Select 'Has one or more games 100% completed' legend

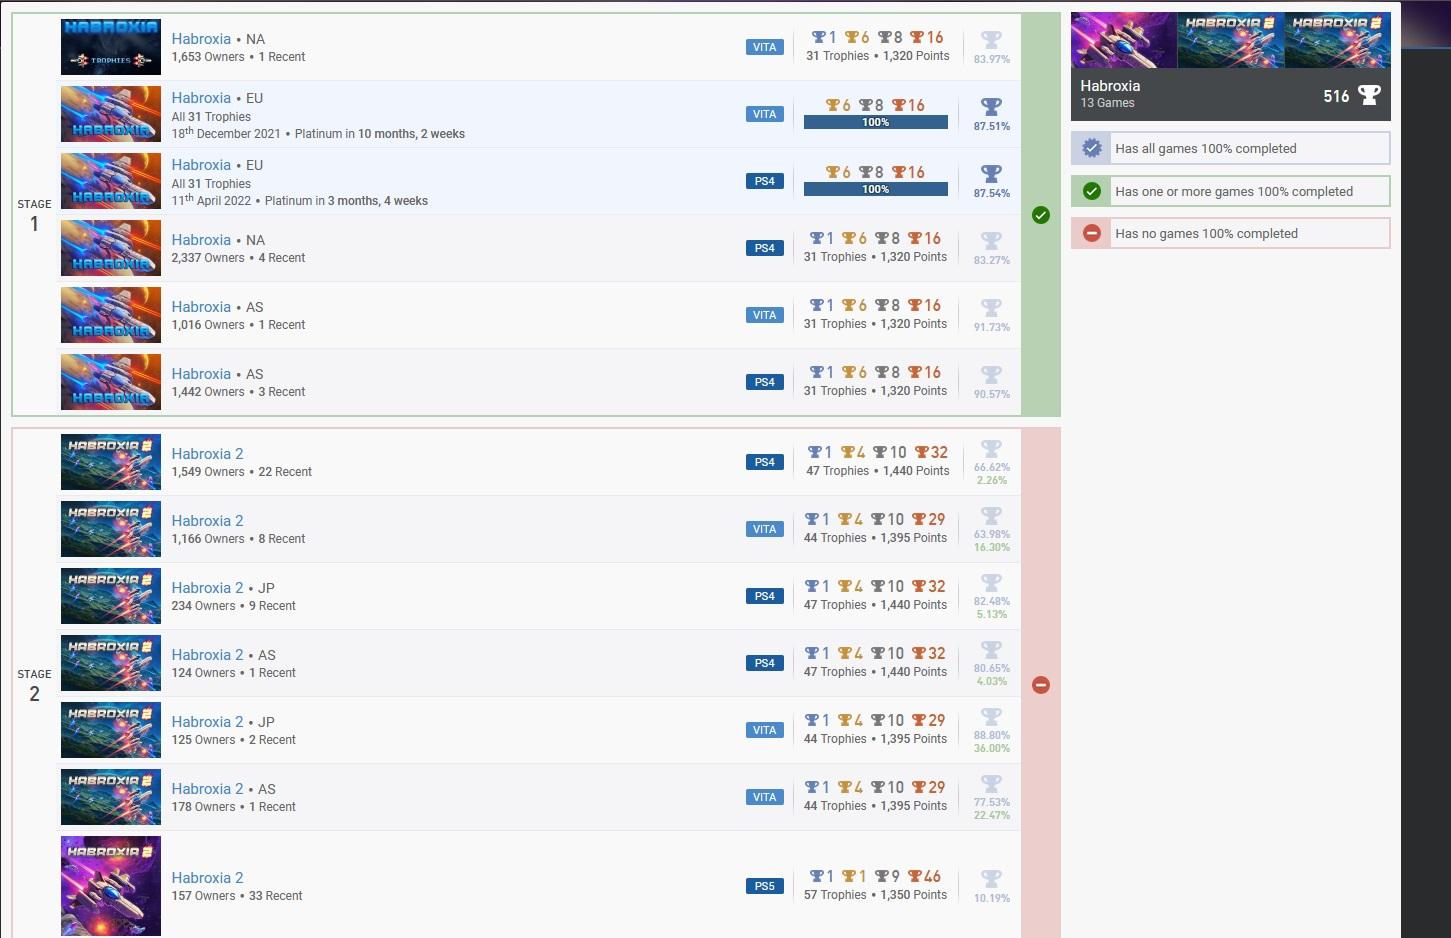[1231, 191]
